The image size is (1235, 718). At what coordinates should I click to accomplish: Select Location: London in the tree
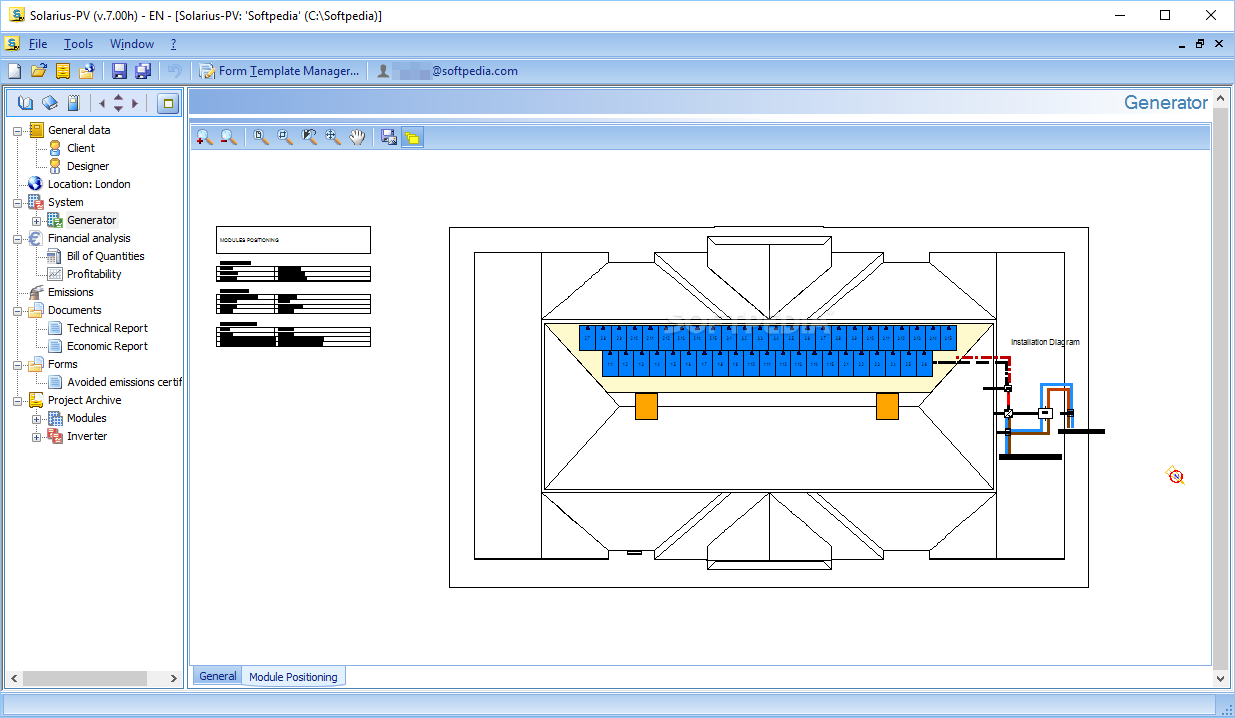[89, 184]
